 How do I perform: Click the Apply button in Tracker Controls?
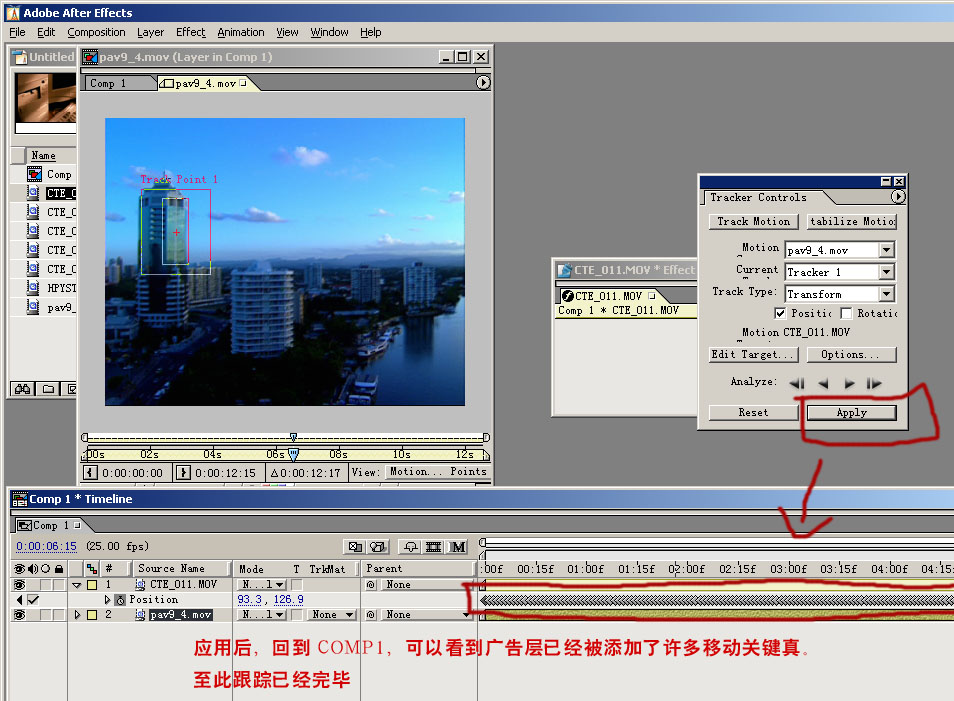point(851,413)
